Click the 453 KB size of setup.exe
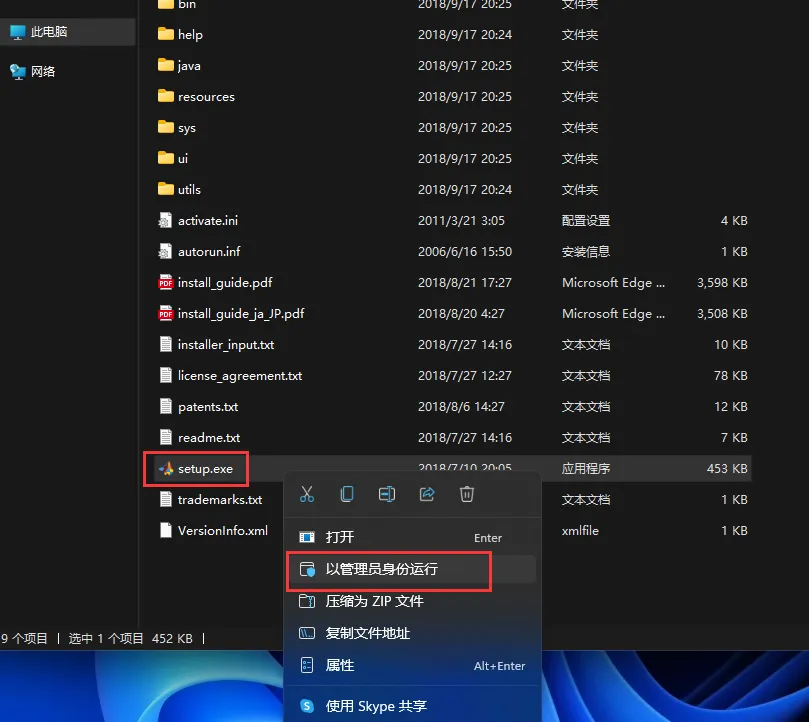This screenshot has width=809, height=722. 727,469
